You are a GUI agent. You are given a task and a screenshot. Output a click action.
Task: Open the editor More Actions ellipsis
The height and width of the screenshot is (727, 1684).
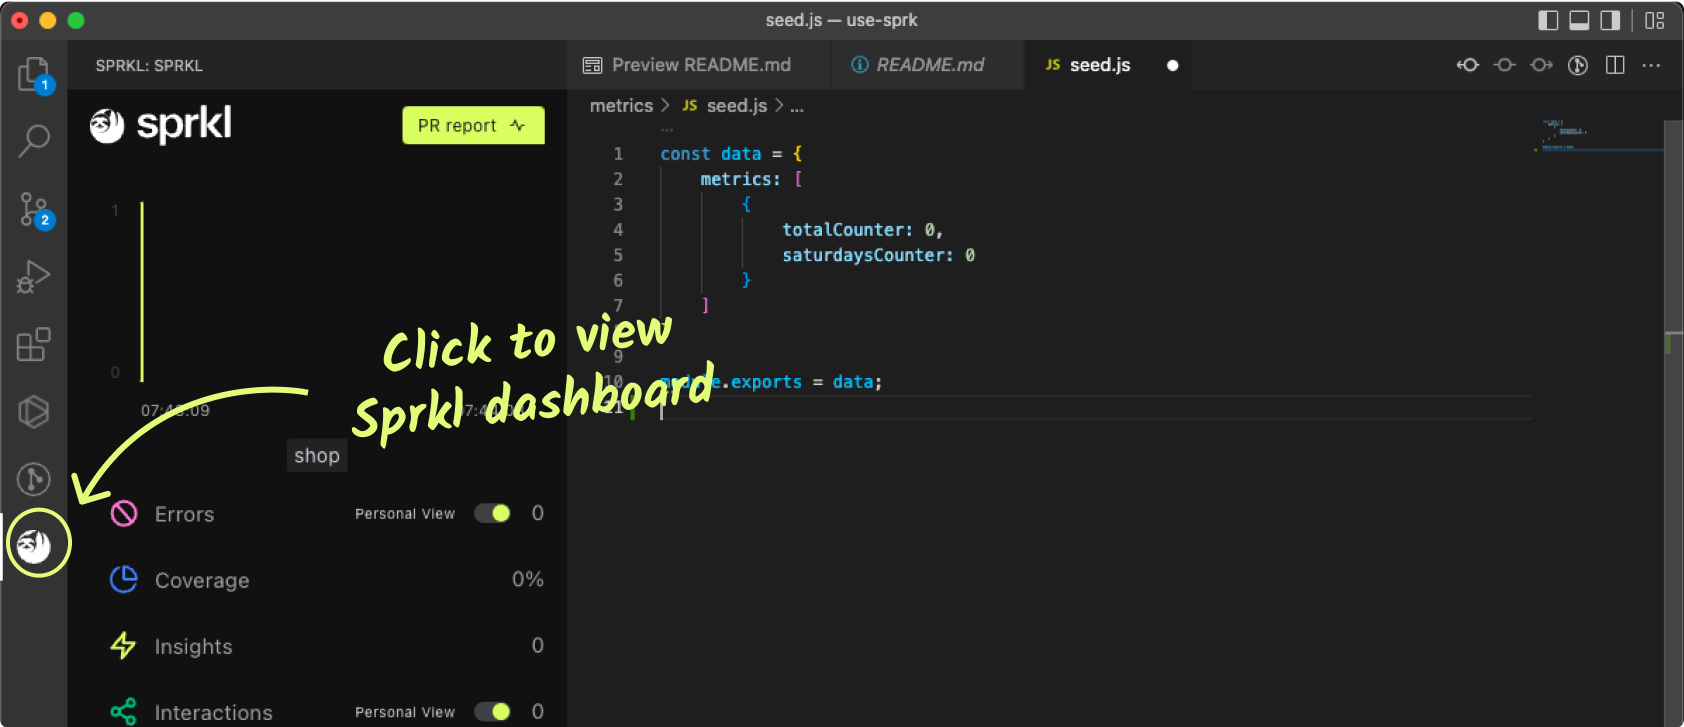(x=1651, y=65)
